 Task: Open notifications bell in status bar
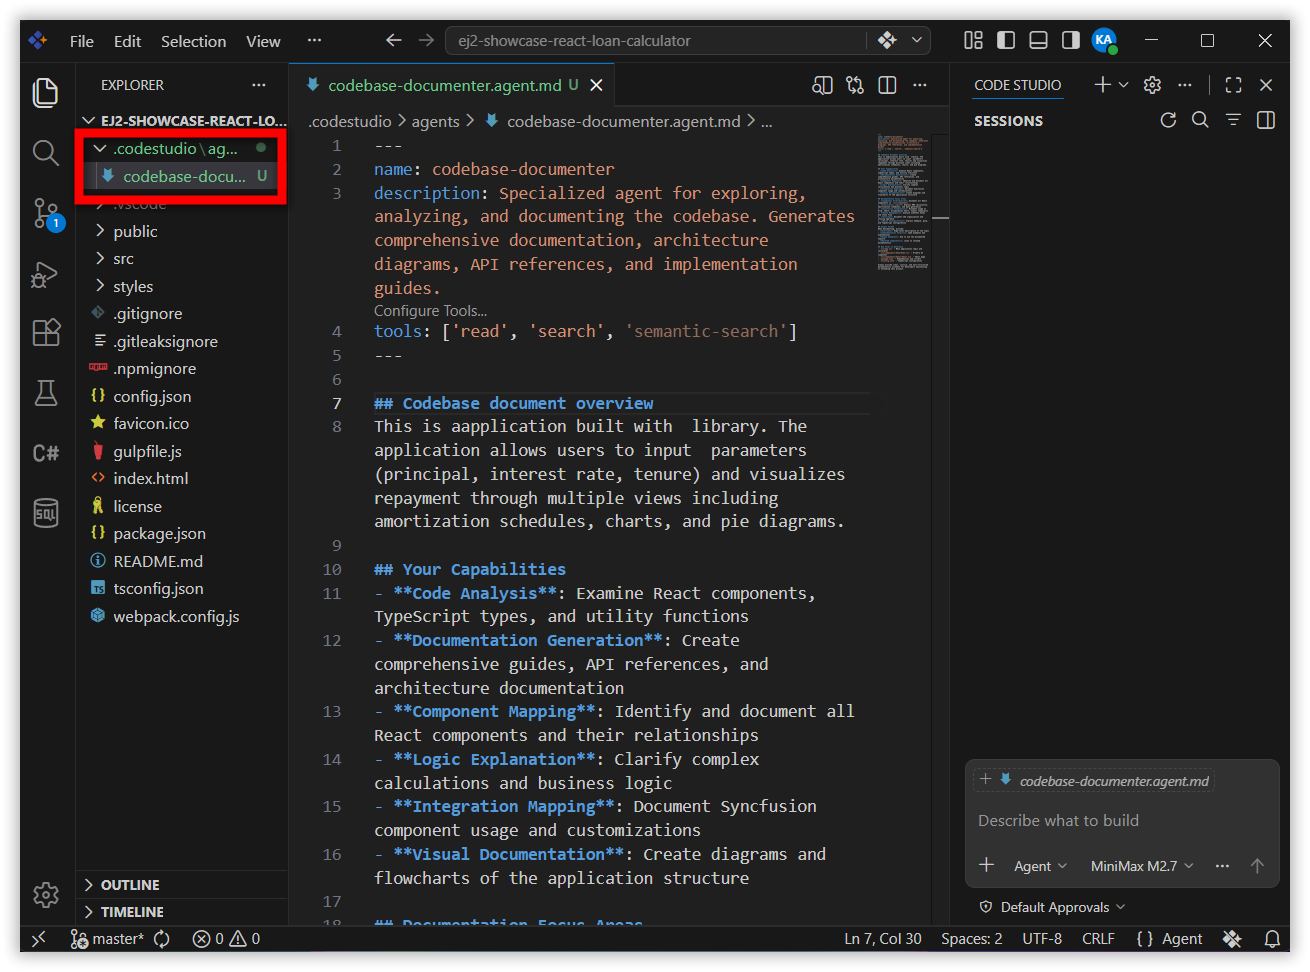(1272, 938)
